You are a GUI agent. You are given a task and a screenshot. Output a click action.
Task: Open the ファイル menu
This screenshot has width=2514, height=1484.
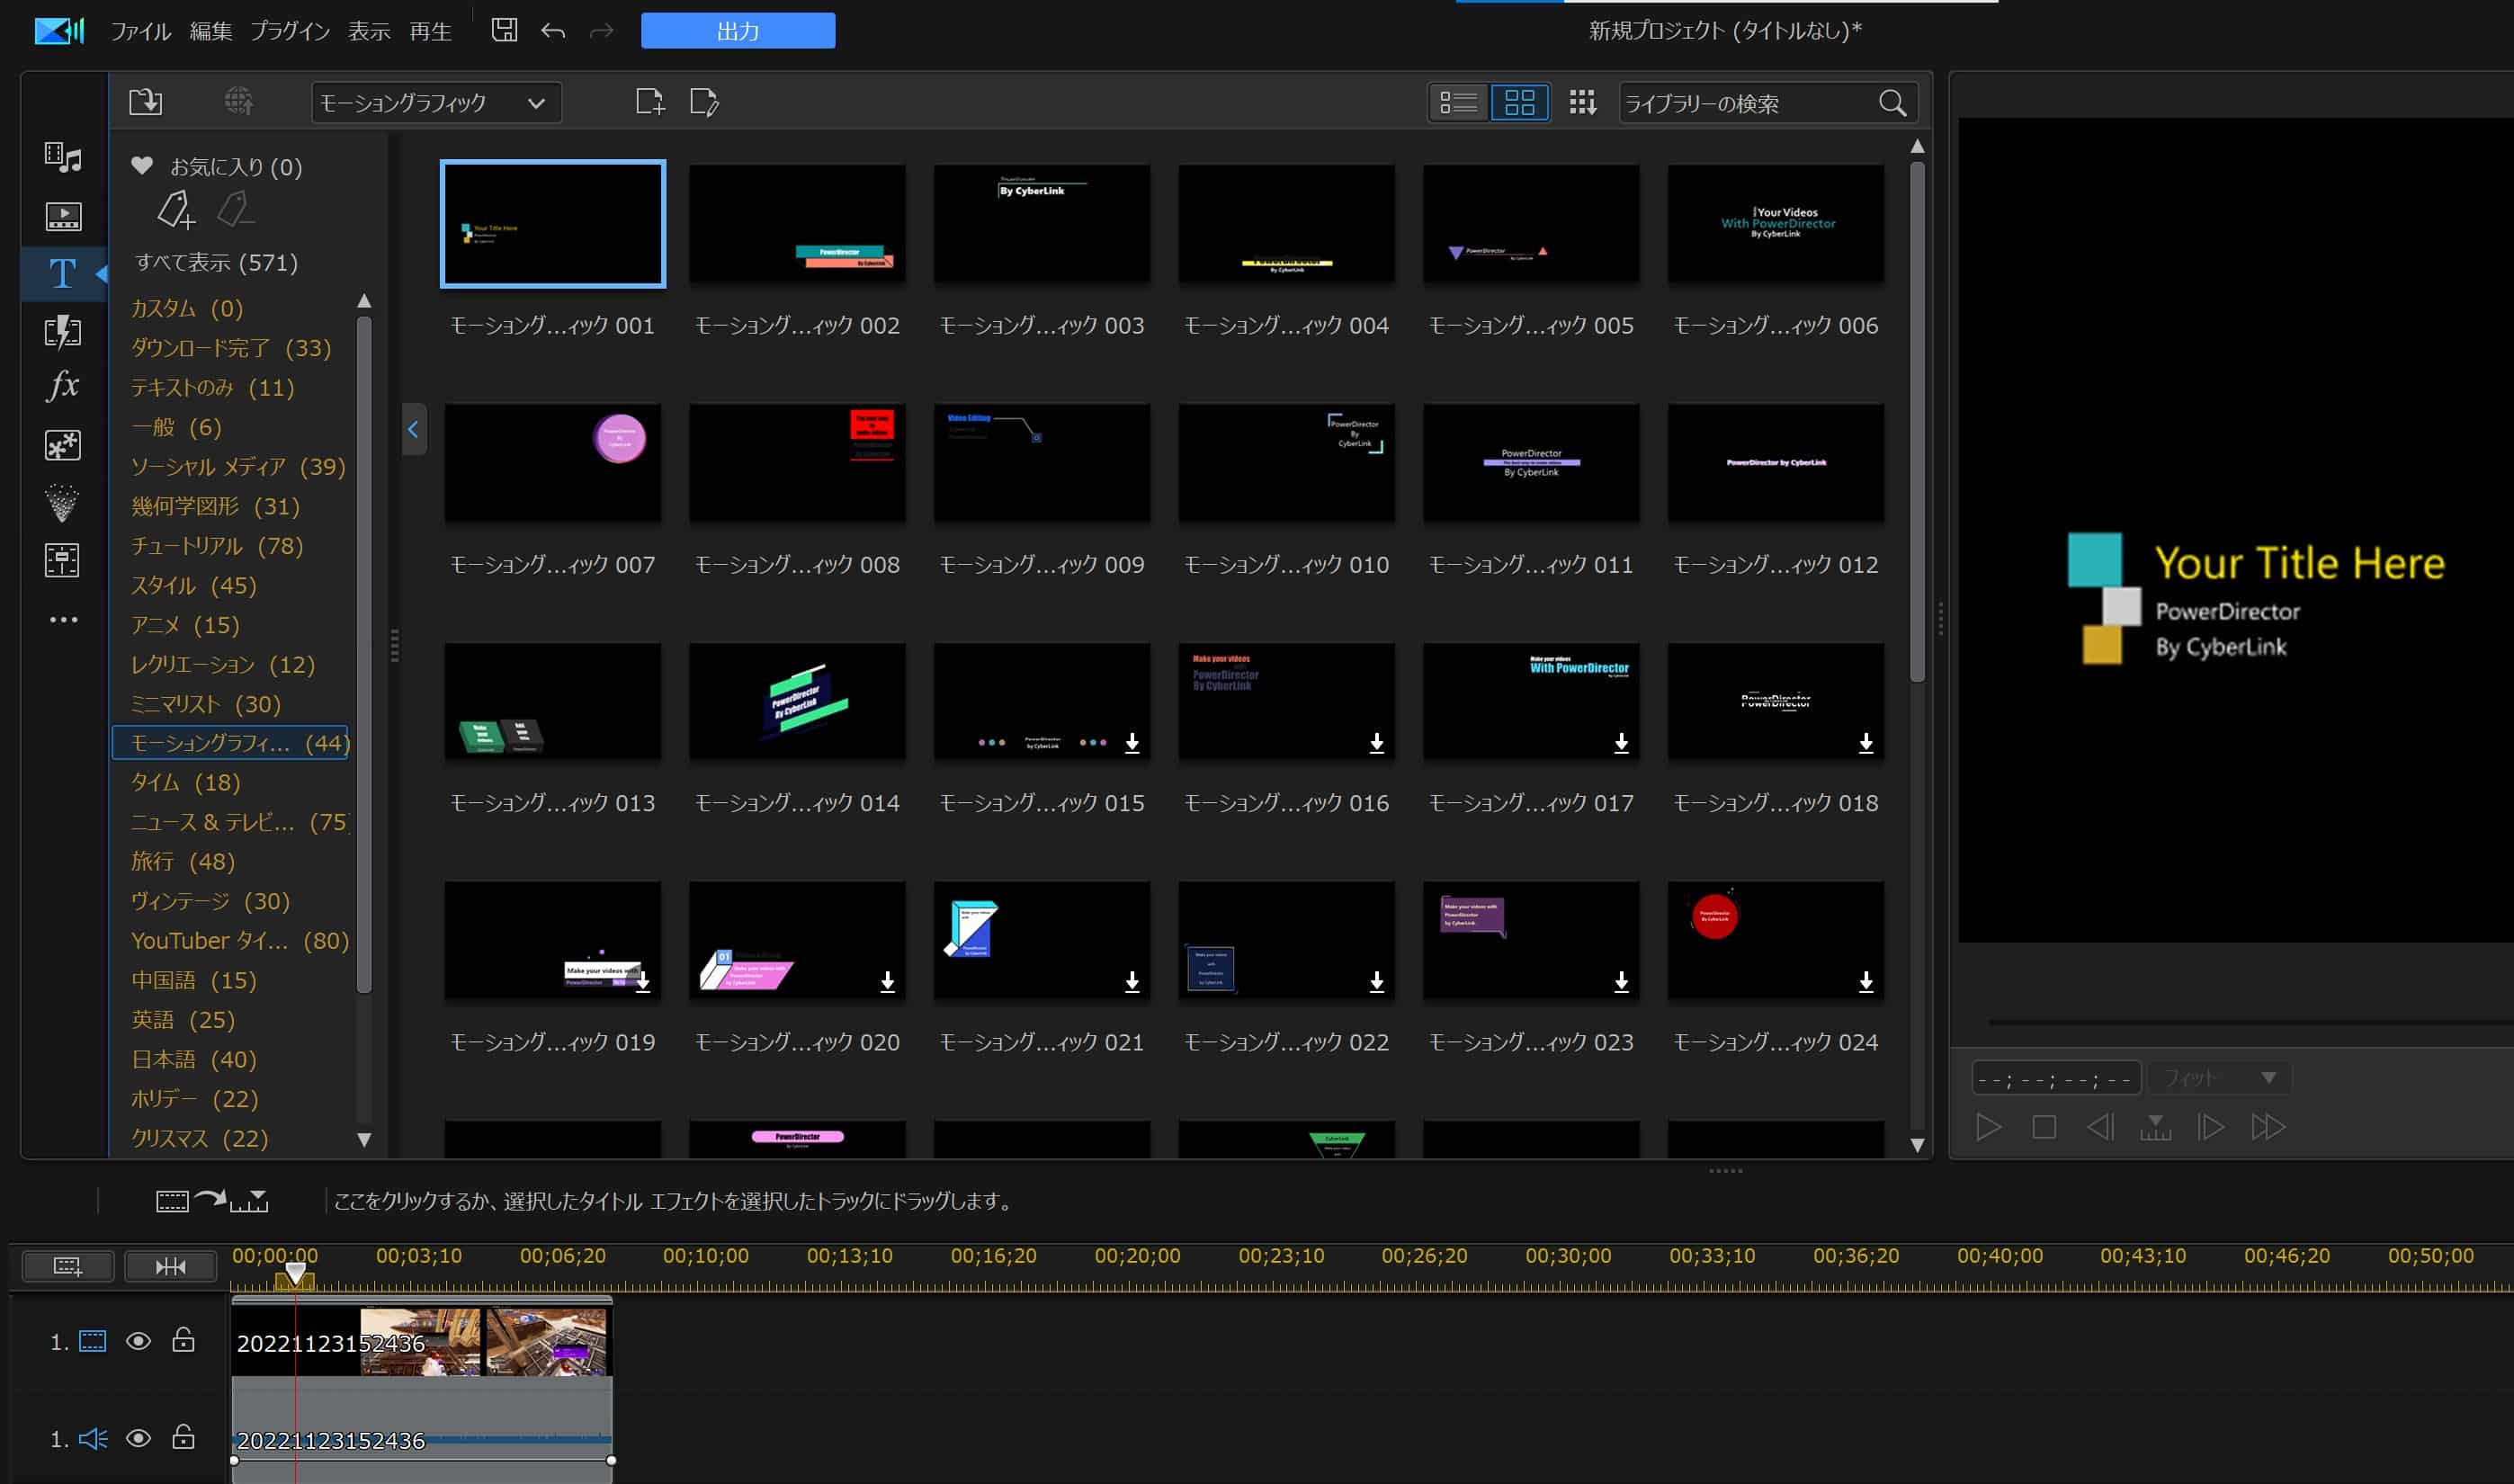click(x=140, y=31)
